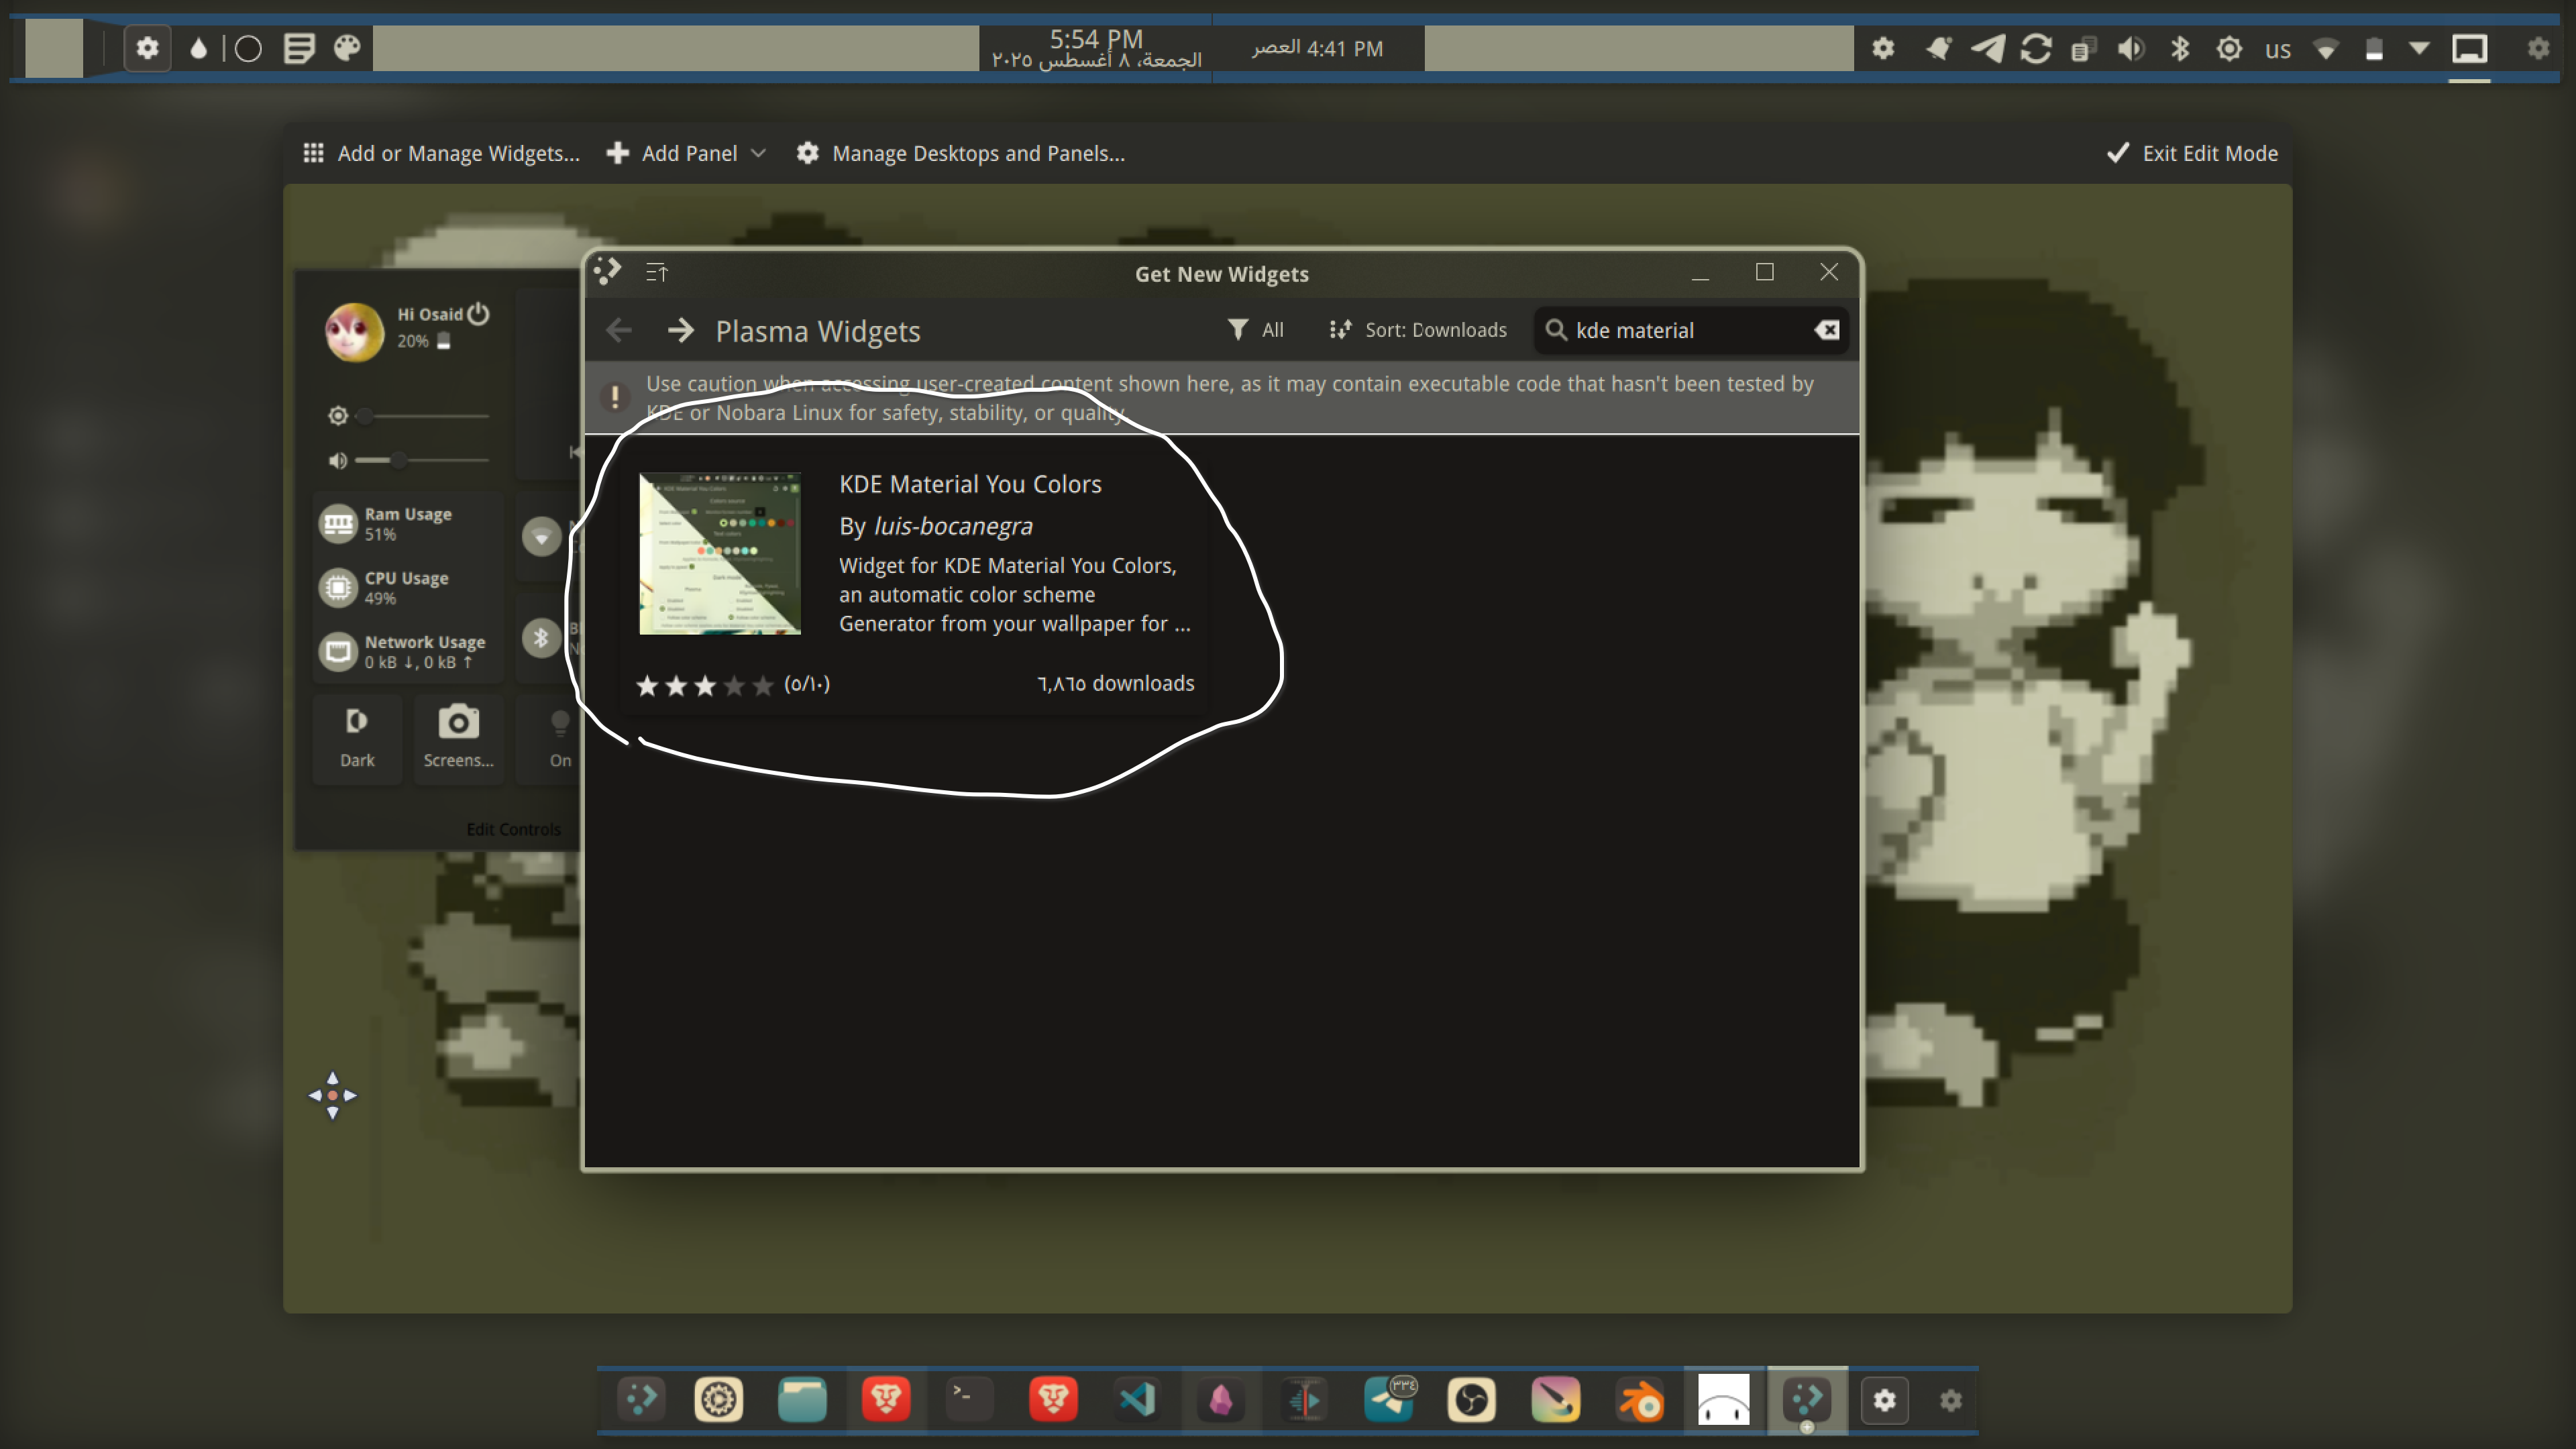Click the kde material search field
The width and height of the screenshot is (2576, 1449).
tap(1690, 330)
